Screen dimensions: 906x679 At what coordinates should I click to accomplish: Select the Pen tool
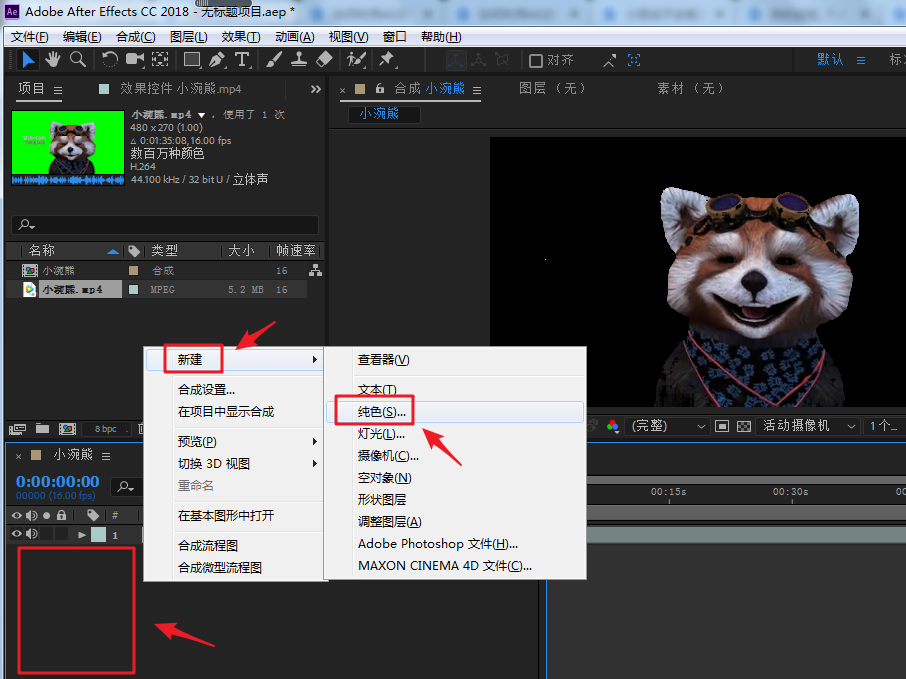(x=217, y=60)
